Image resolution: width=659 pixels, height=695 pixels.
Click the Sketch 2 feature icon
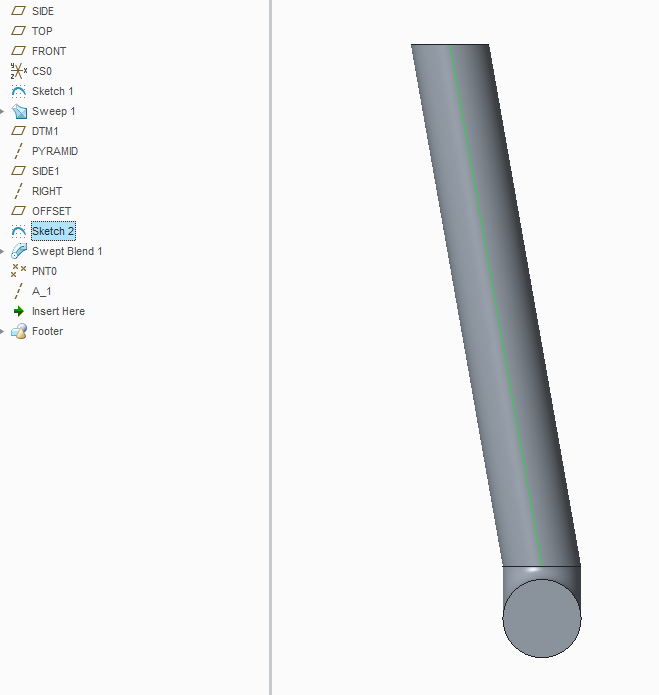point(19,231)
